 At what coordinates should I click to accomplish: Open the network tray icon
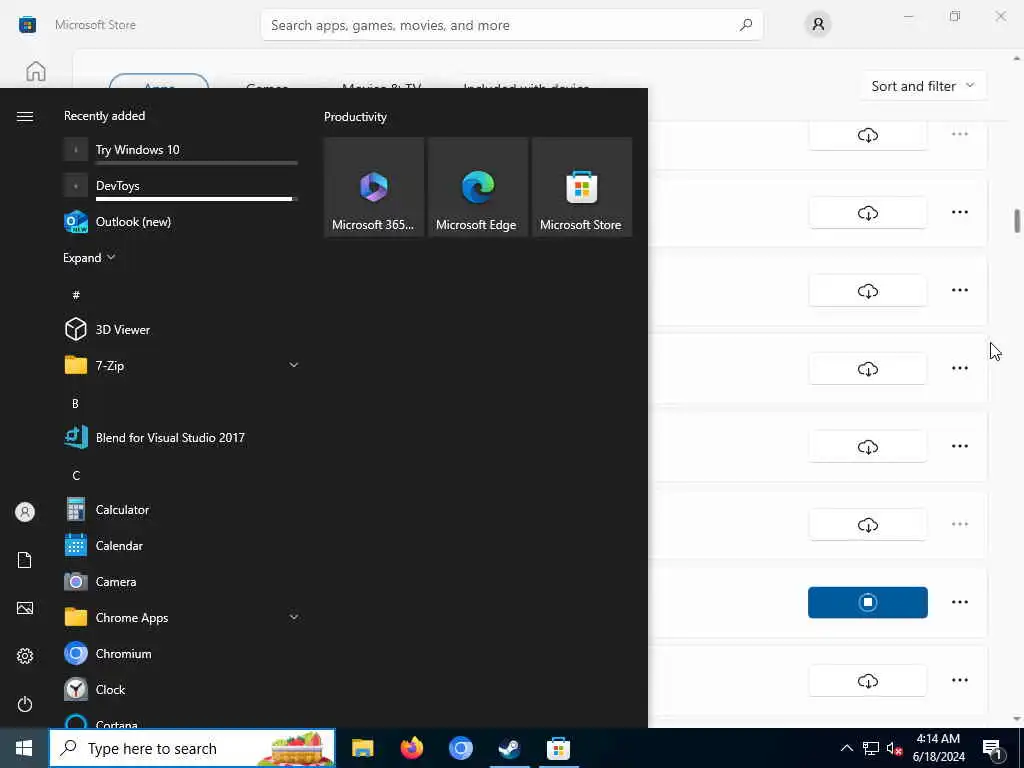[x=871, y=748]
